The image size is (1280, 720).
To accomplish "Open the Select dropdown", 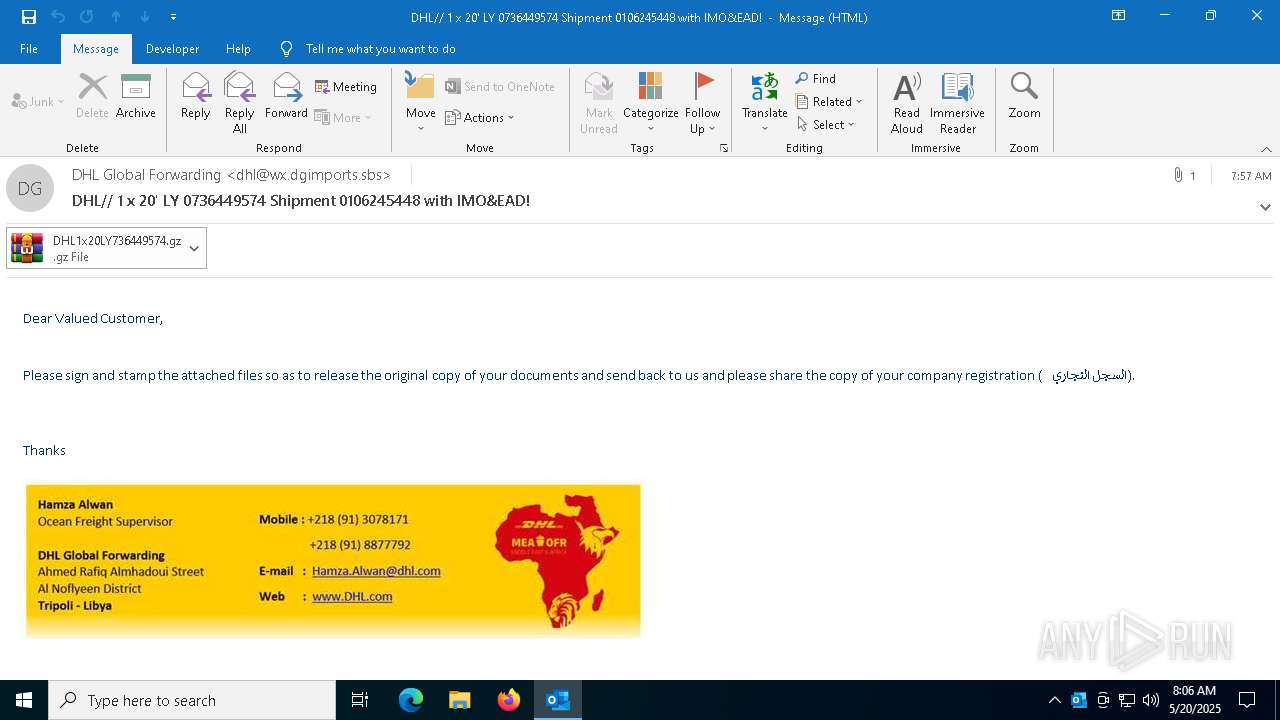I will click(826, 124).
